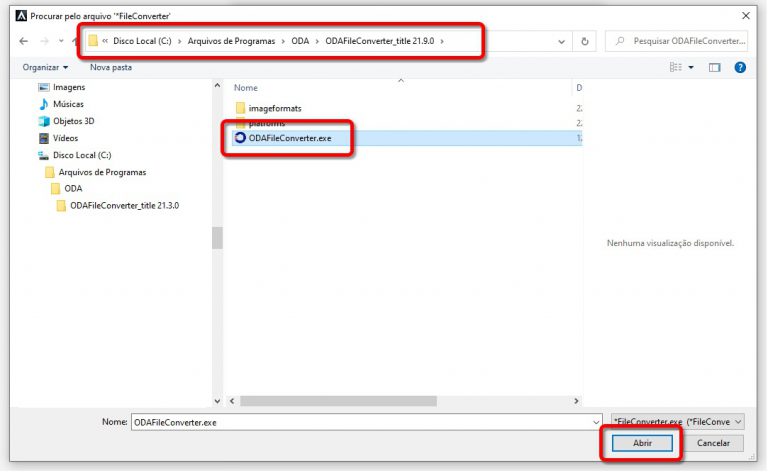Toggle the preview pane icon
This screenshot has width=768, height=473.
715,67
